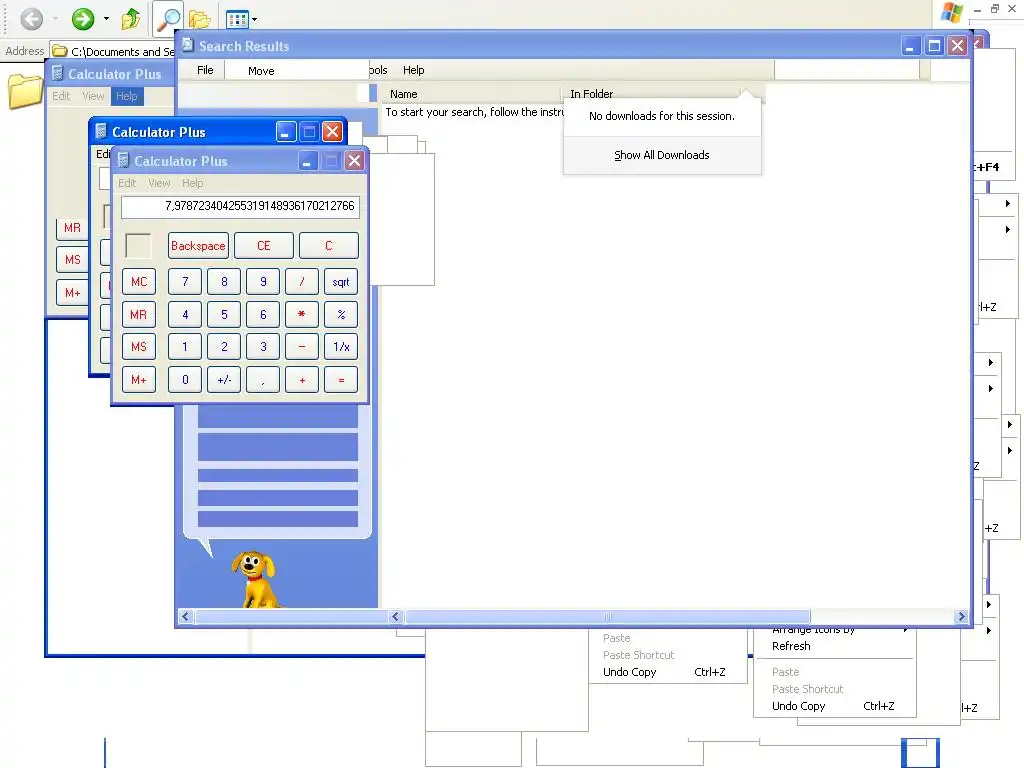Click the multiply asterisk button

tap(302, 314)
